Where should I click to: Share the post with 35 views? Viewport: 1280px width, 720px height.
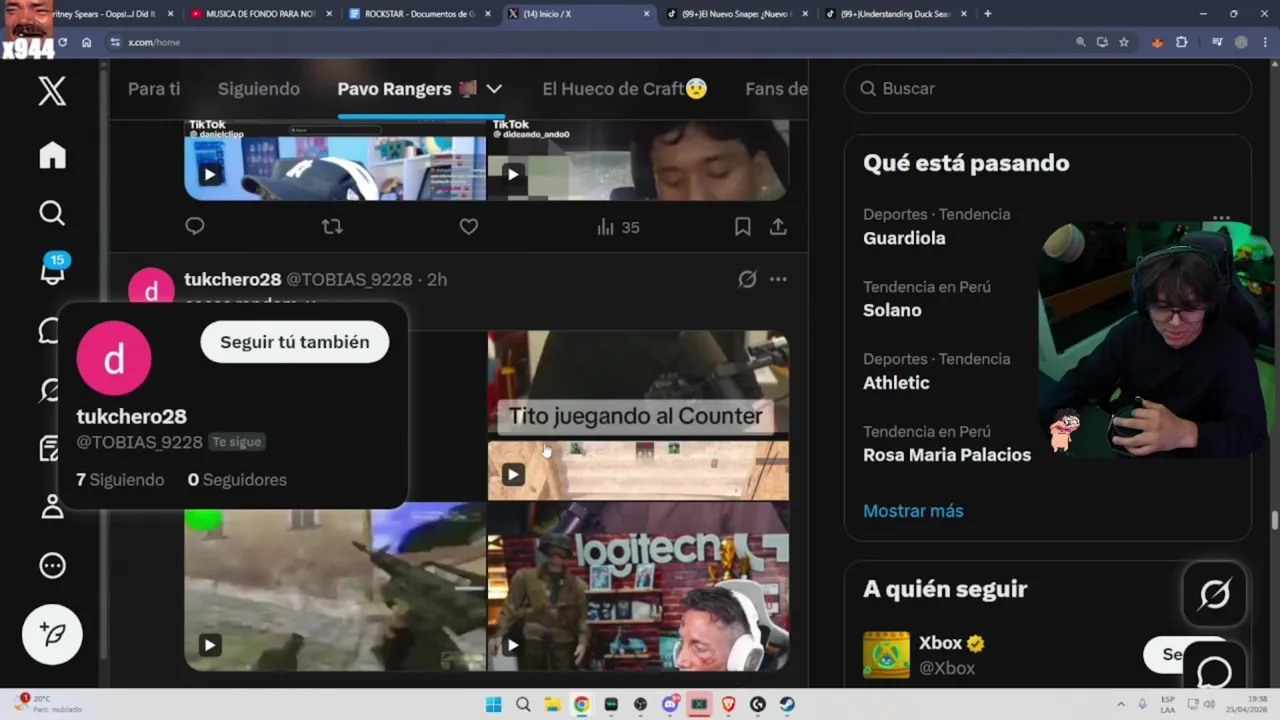pyautogui.click(x=778, y=227)
